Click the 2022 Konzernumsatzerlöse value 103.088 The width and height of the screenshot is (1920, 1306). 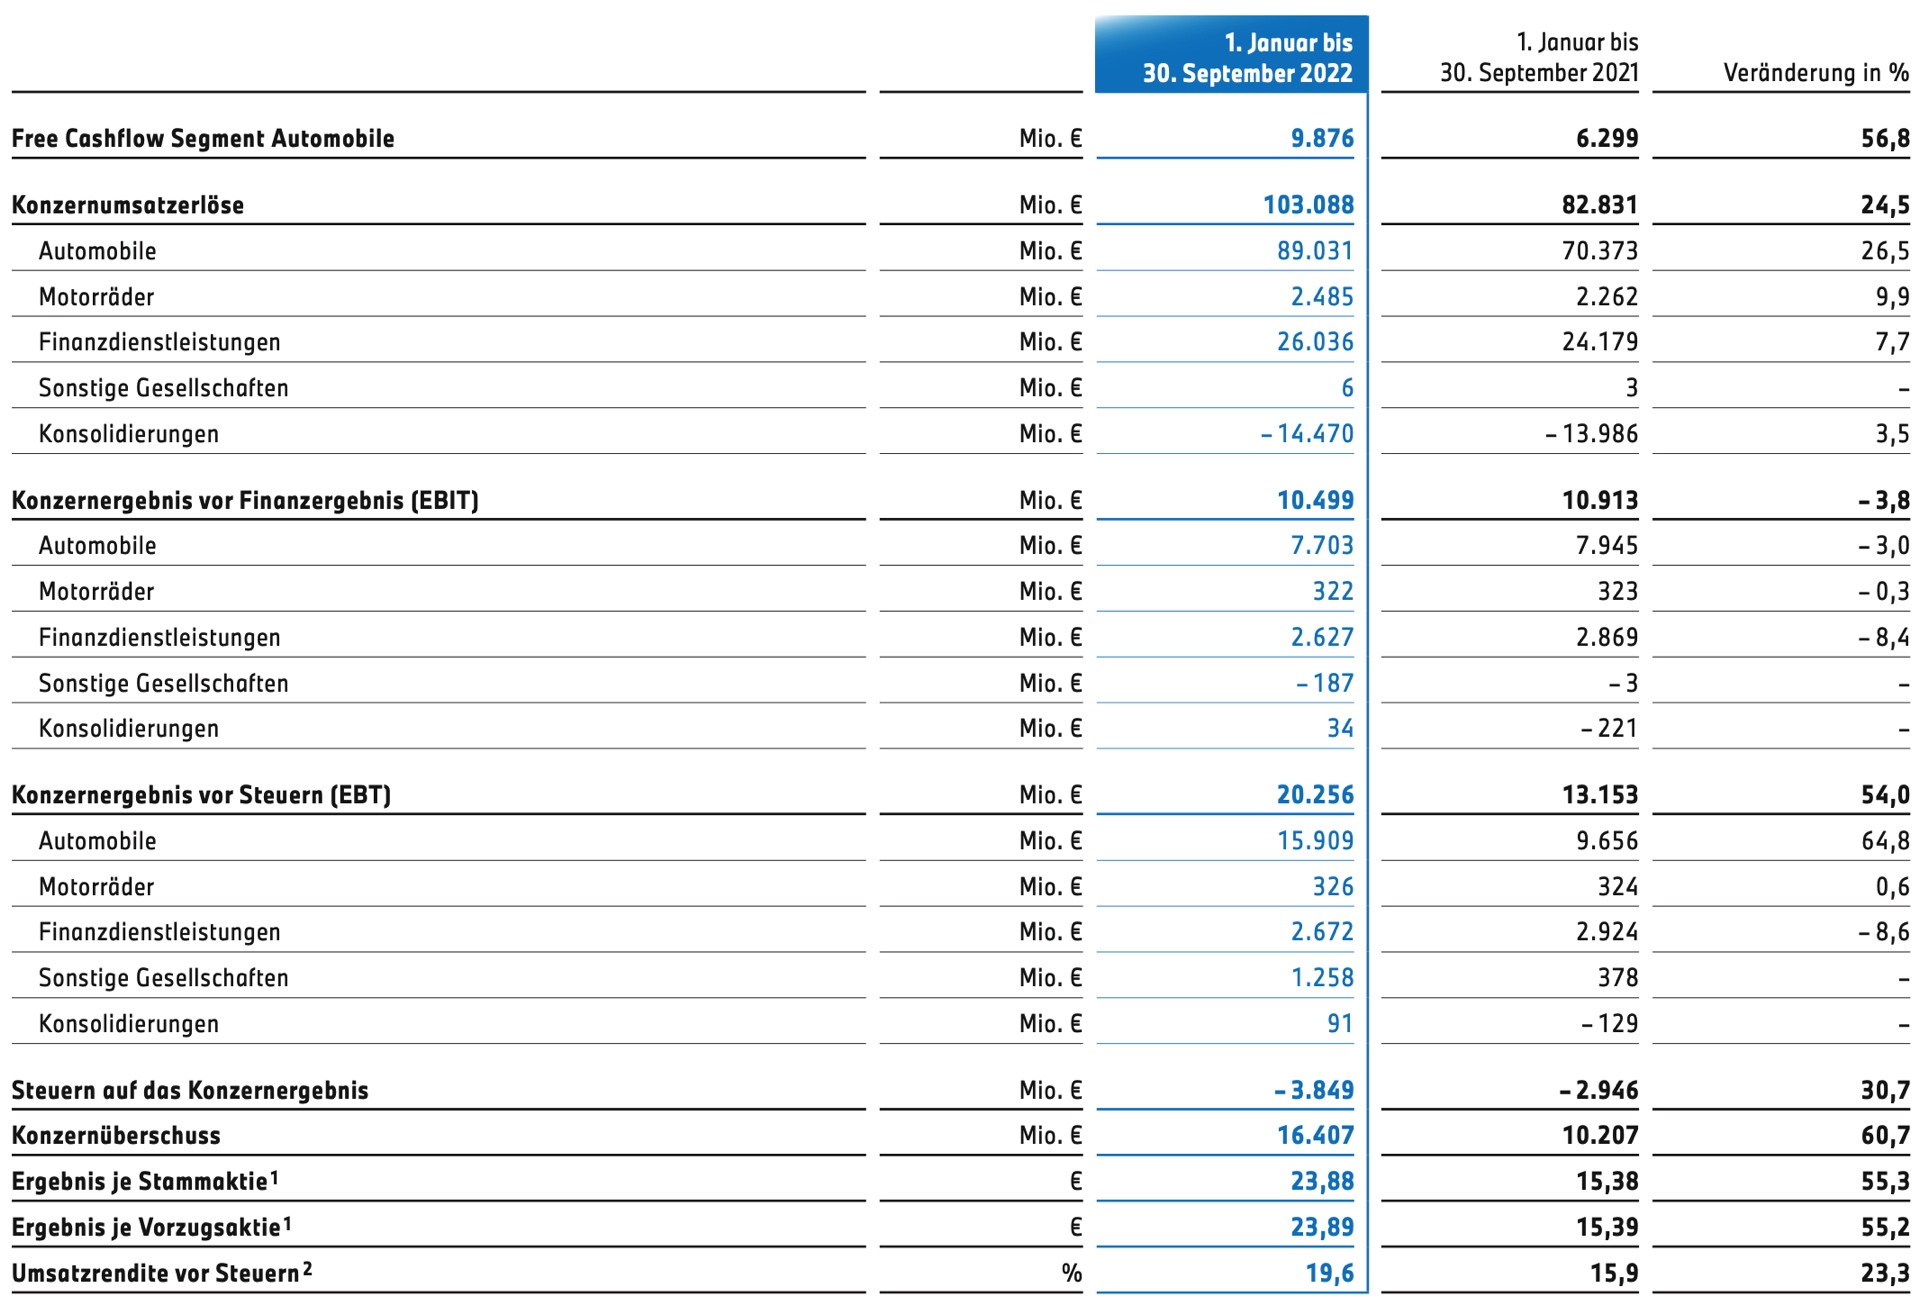[x=1308, y=205]
